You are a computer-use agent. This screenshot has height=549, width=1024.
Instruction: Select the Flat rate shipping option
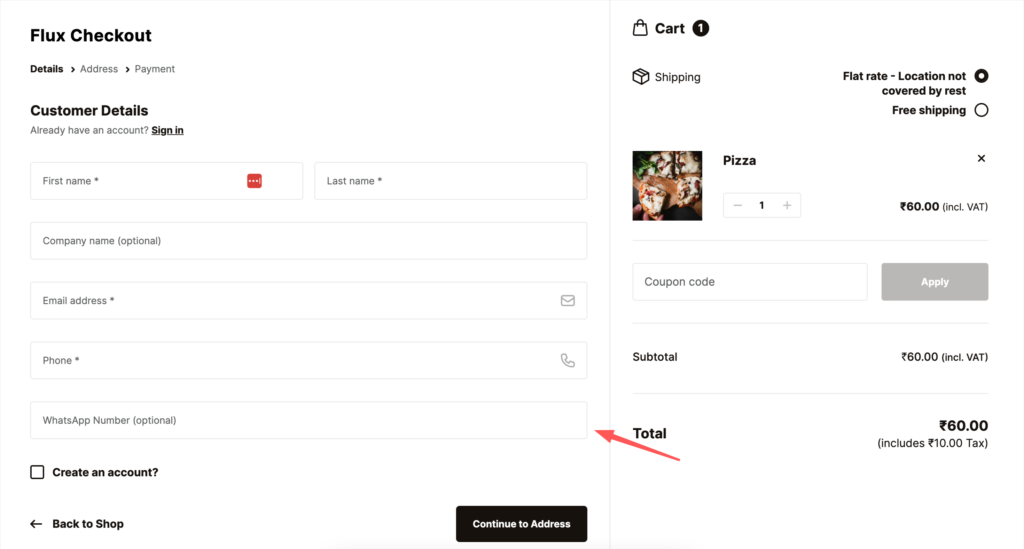point(981,76)
